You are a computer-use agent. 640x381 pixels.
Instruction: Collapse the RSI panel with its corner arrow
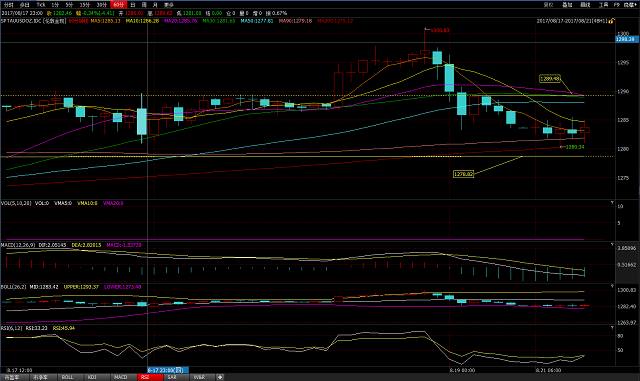(x=612, y=328)
